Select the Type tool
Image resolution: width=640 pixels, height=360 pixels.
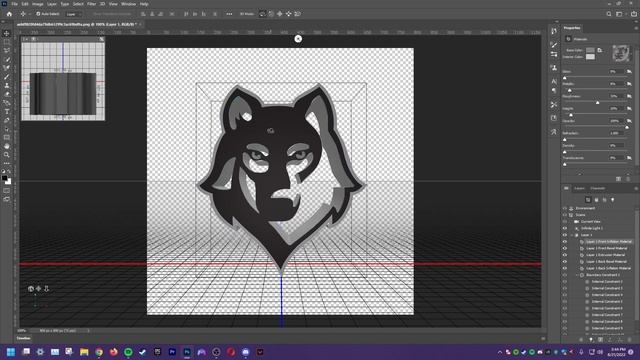coord(7,111)
